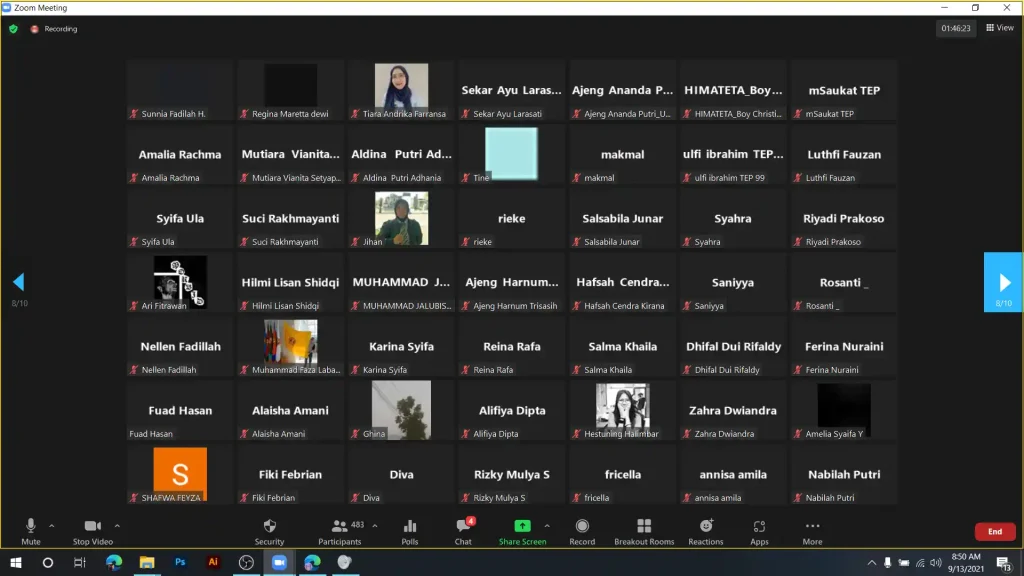Select the Fuad Hasan participant tile

coord(180,411)
